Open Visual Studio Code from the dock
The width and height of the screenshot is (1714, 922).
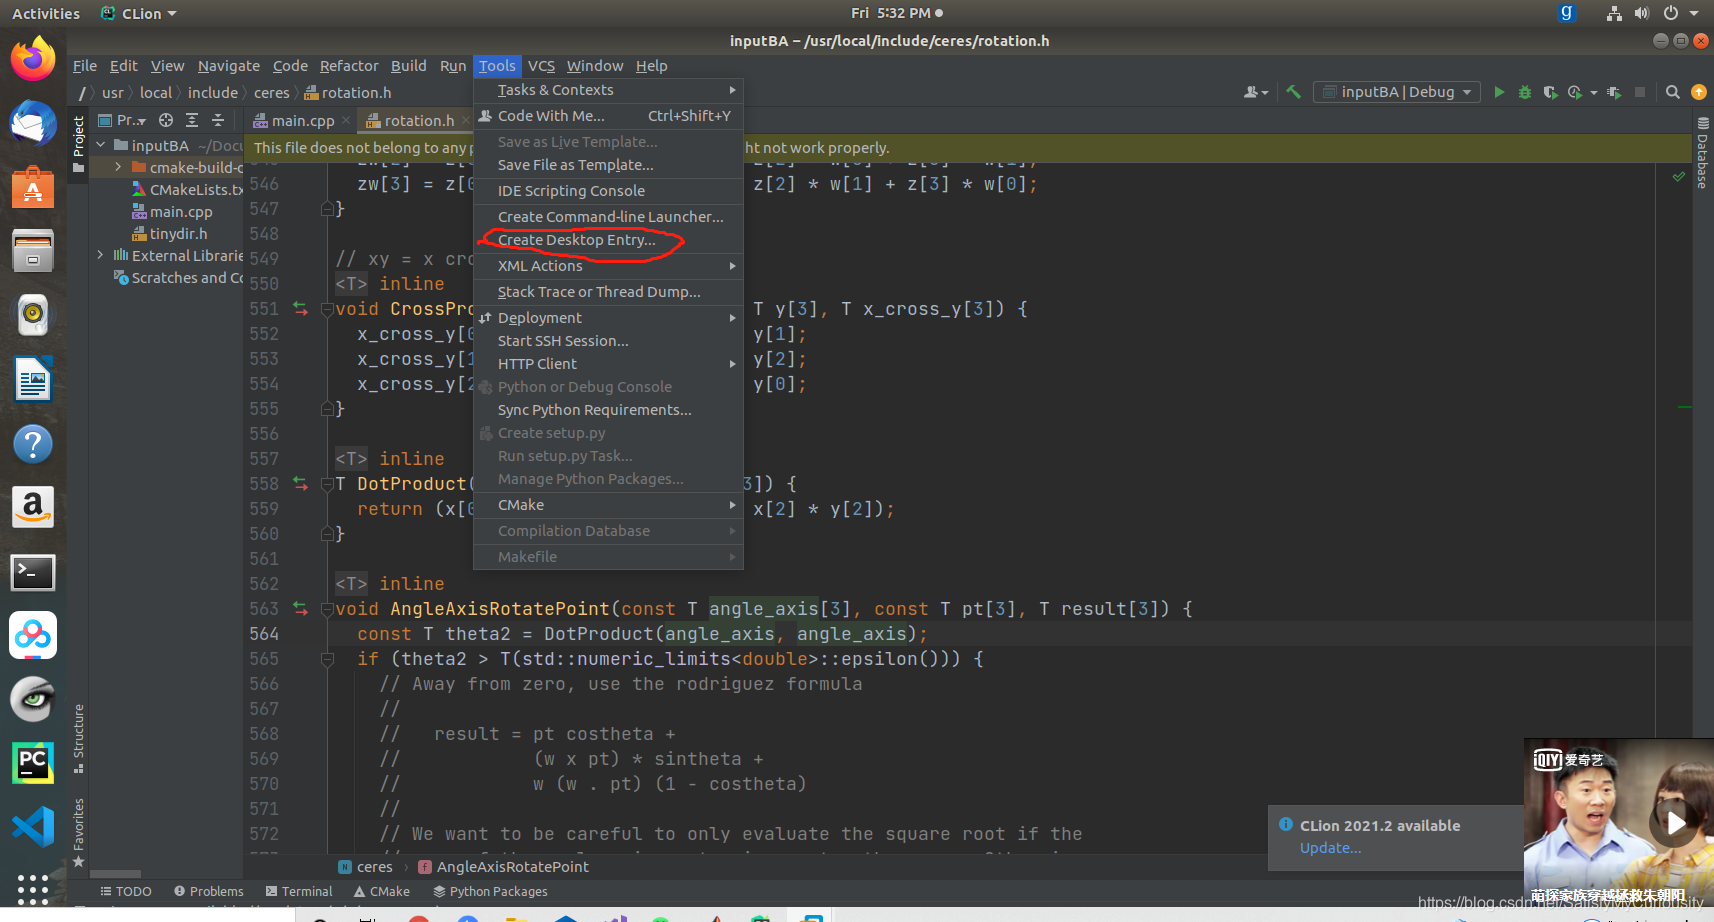33,828
